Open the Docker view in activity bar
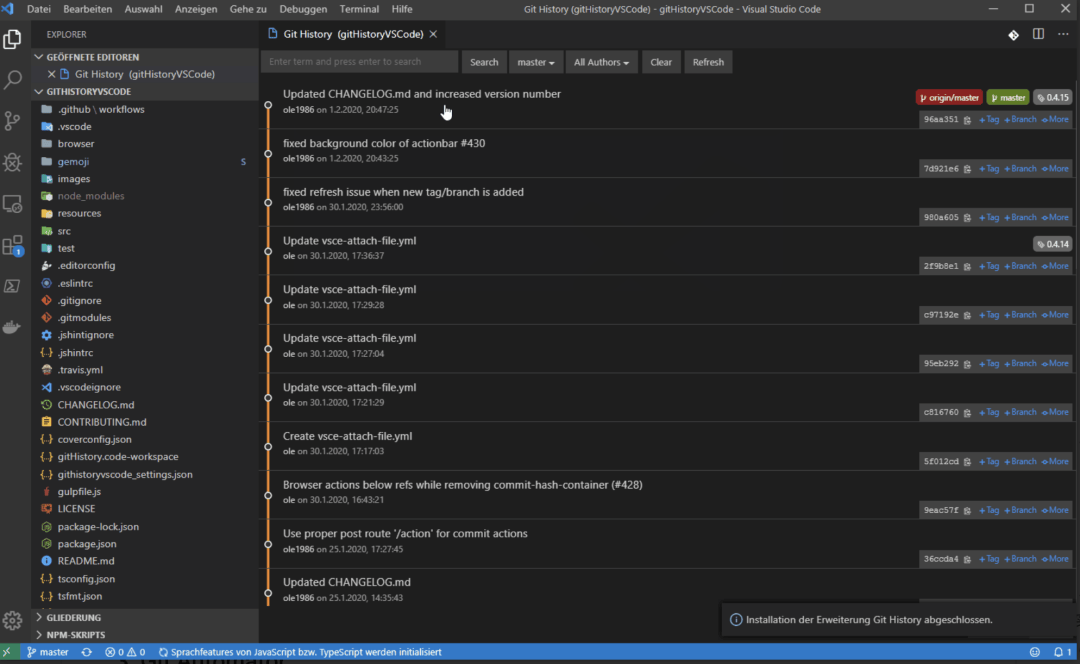1080x664 pixels. (12, 328)
